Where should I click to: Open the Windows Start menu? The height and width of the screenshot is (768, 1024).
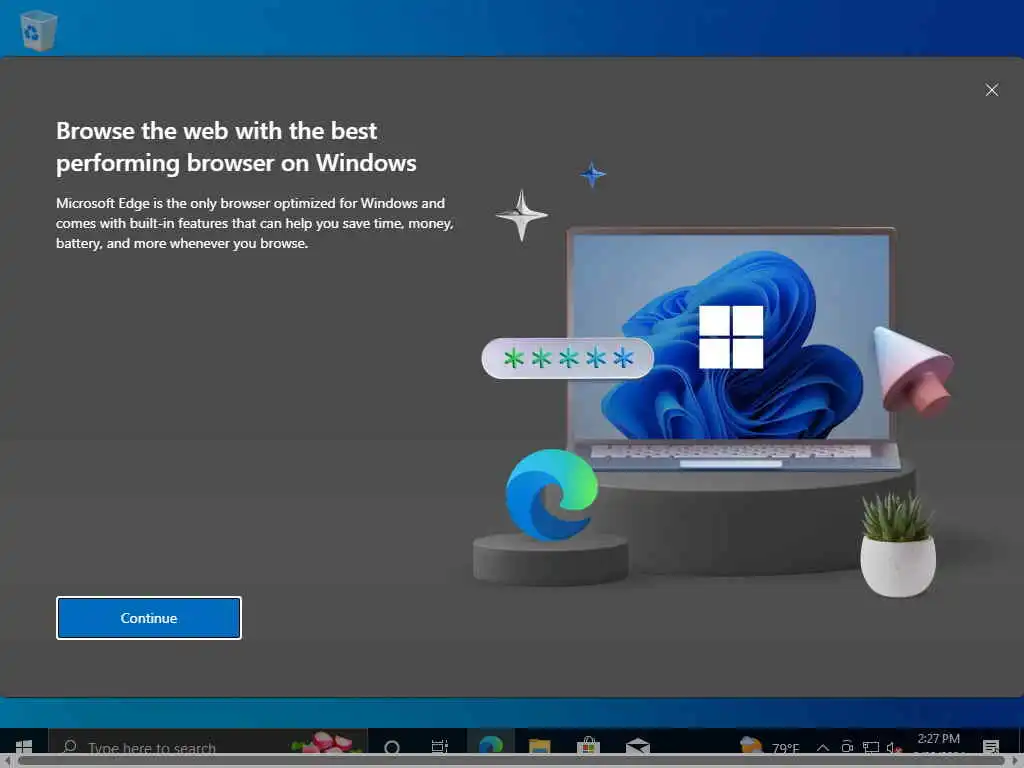pos(24,746)
